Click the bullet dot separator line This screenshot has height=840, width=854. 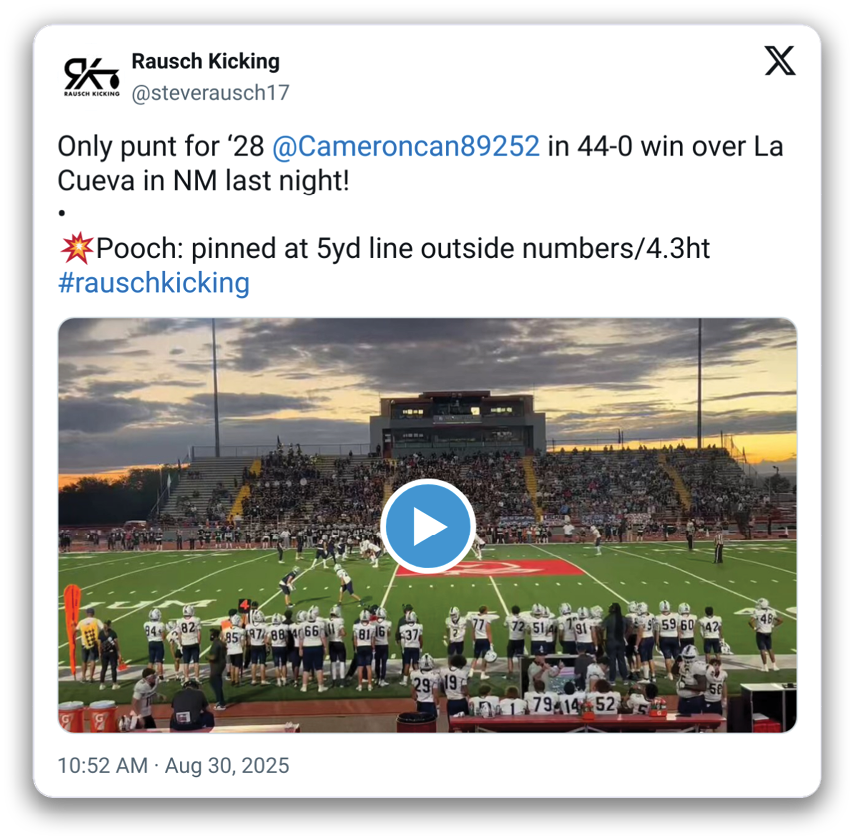(62, 212)
